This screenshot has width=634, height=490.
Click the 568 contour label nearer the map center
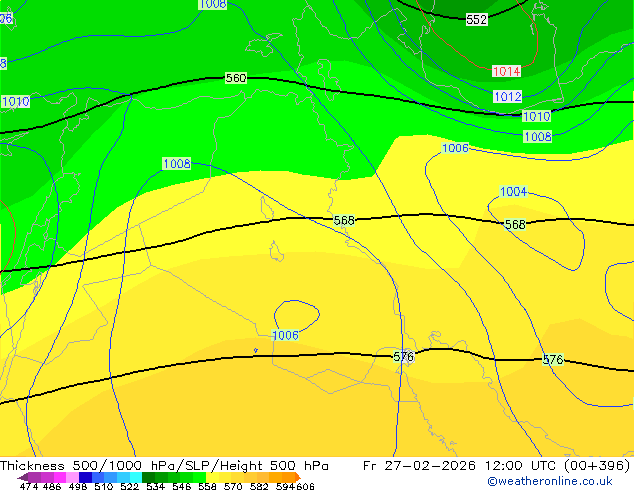(x=344, y=220)
